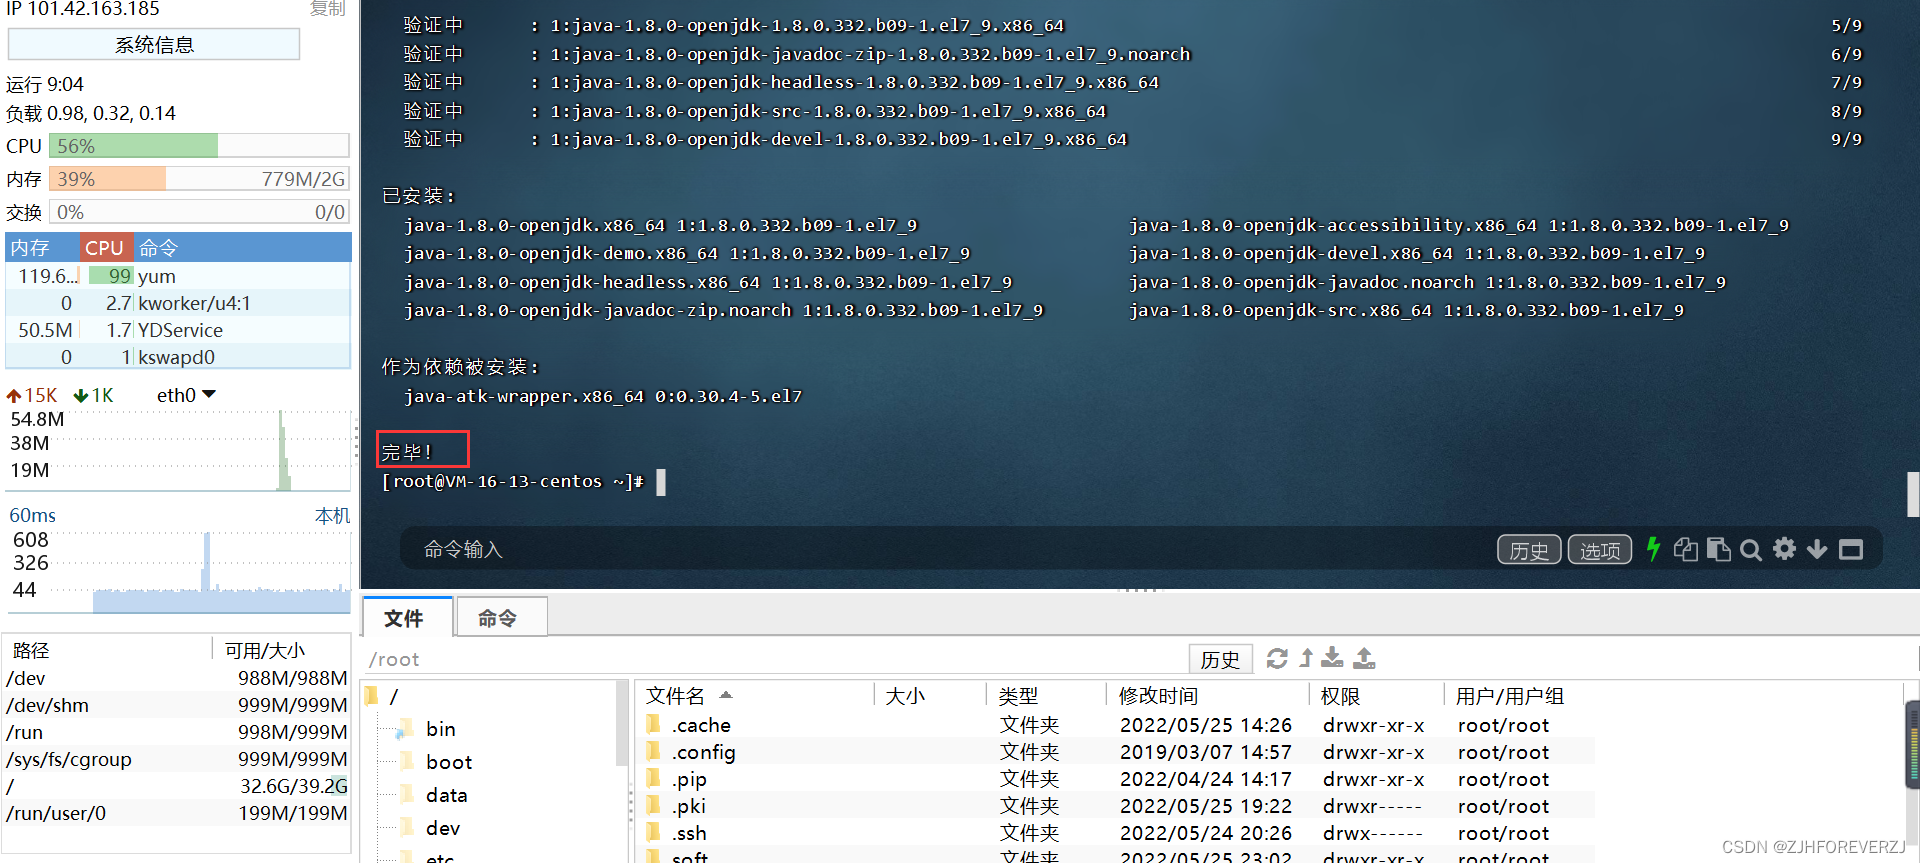
Task: Open terminal settings gear icon
Action: 1784,549
